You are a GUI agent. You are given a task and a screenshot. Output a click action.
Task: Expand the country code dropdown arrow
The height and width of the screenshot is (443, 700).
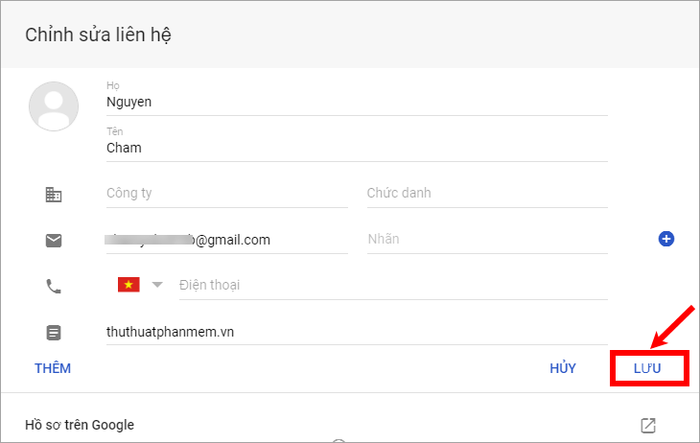click(157, 284)
